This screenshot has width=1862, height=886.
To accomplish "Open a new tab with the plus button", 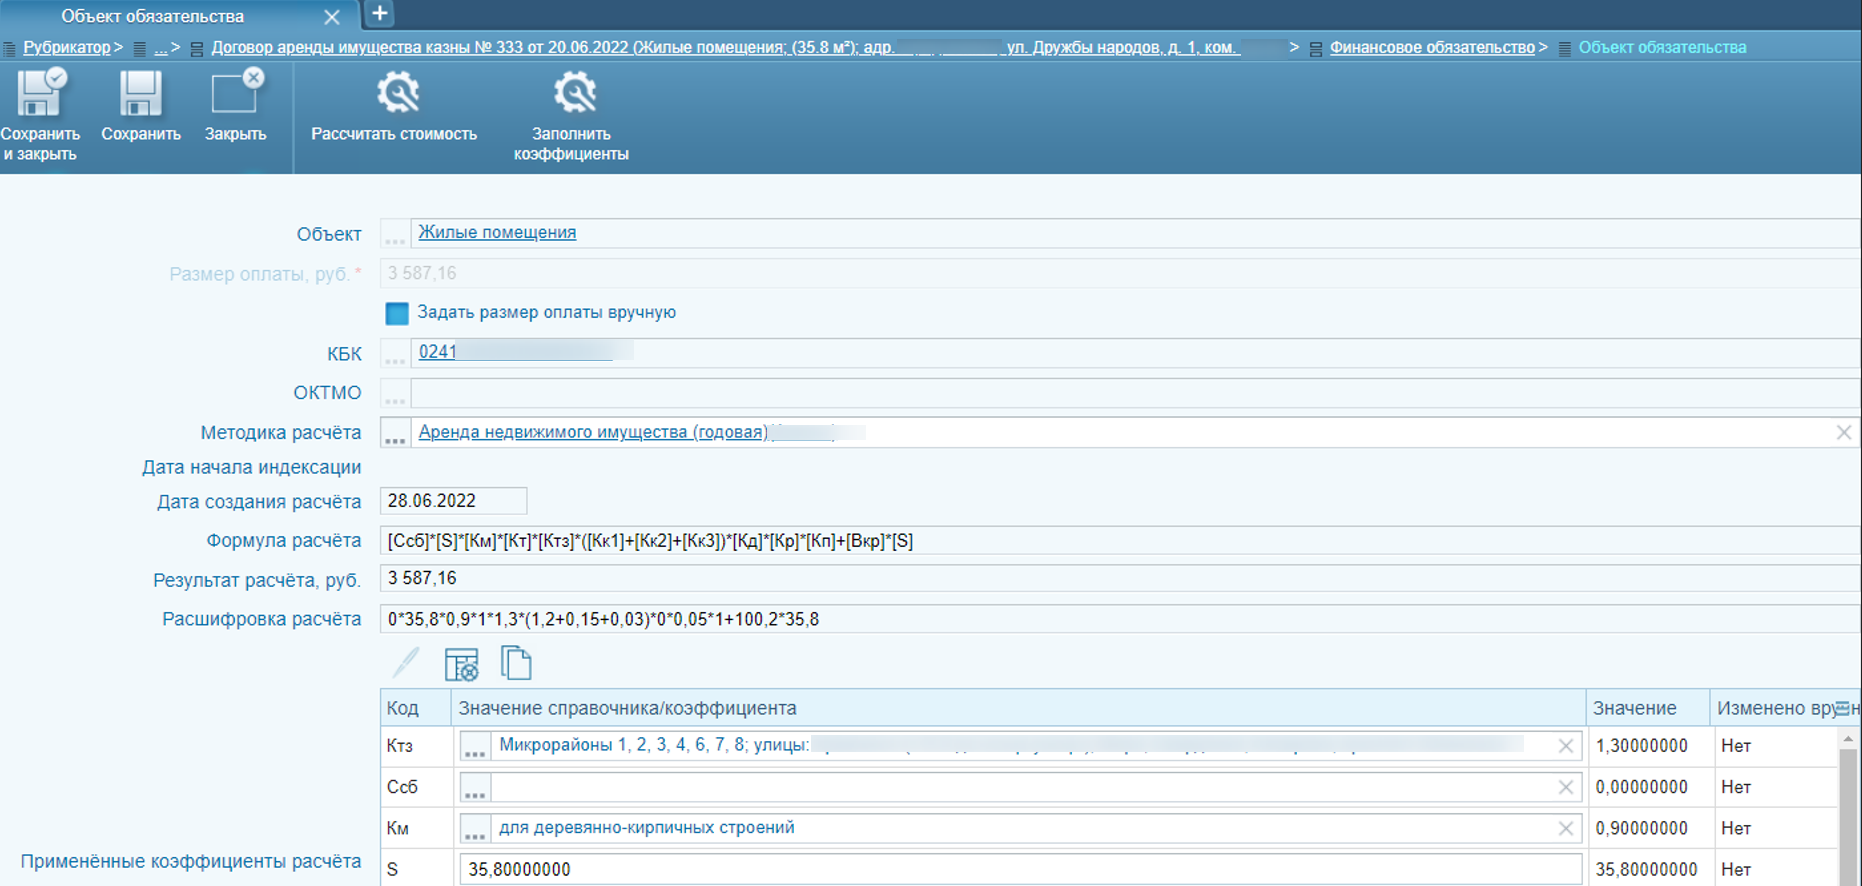I will pyautogui.click(x=380, y=14).
